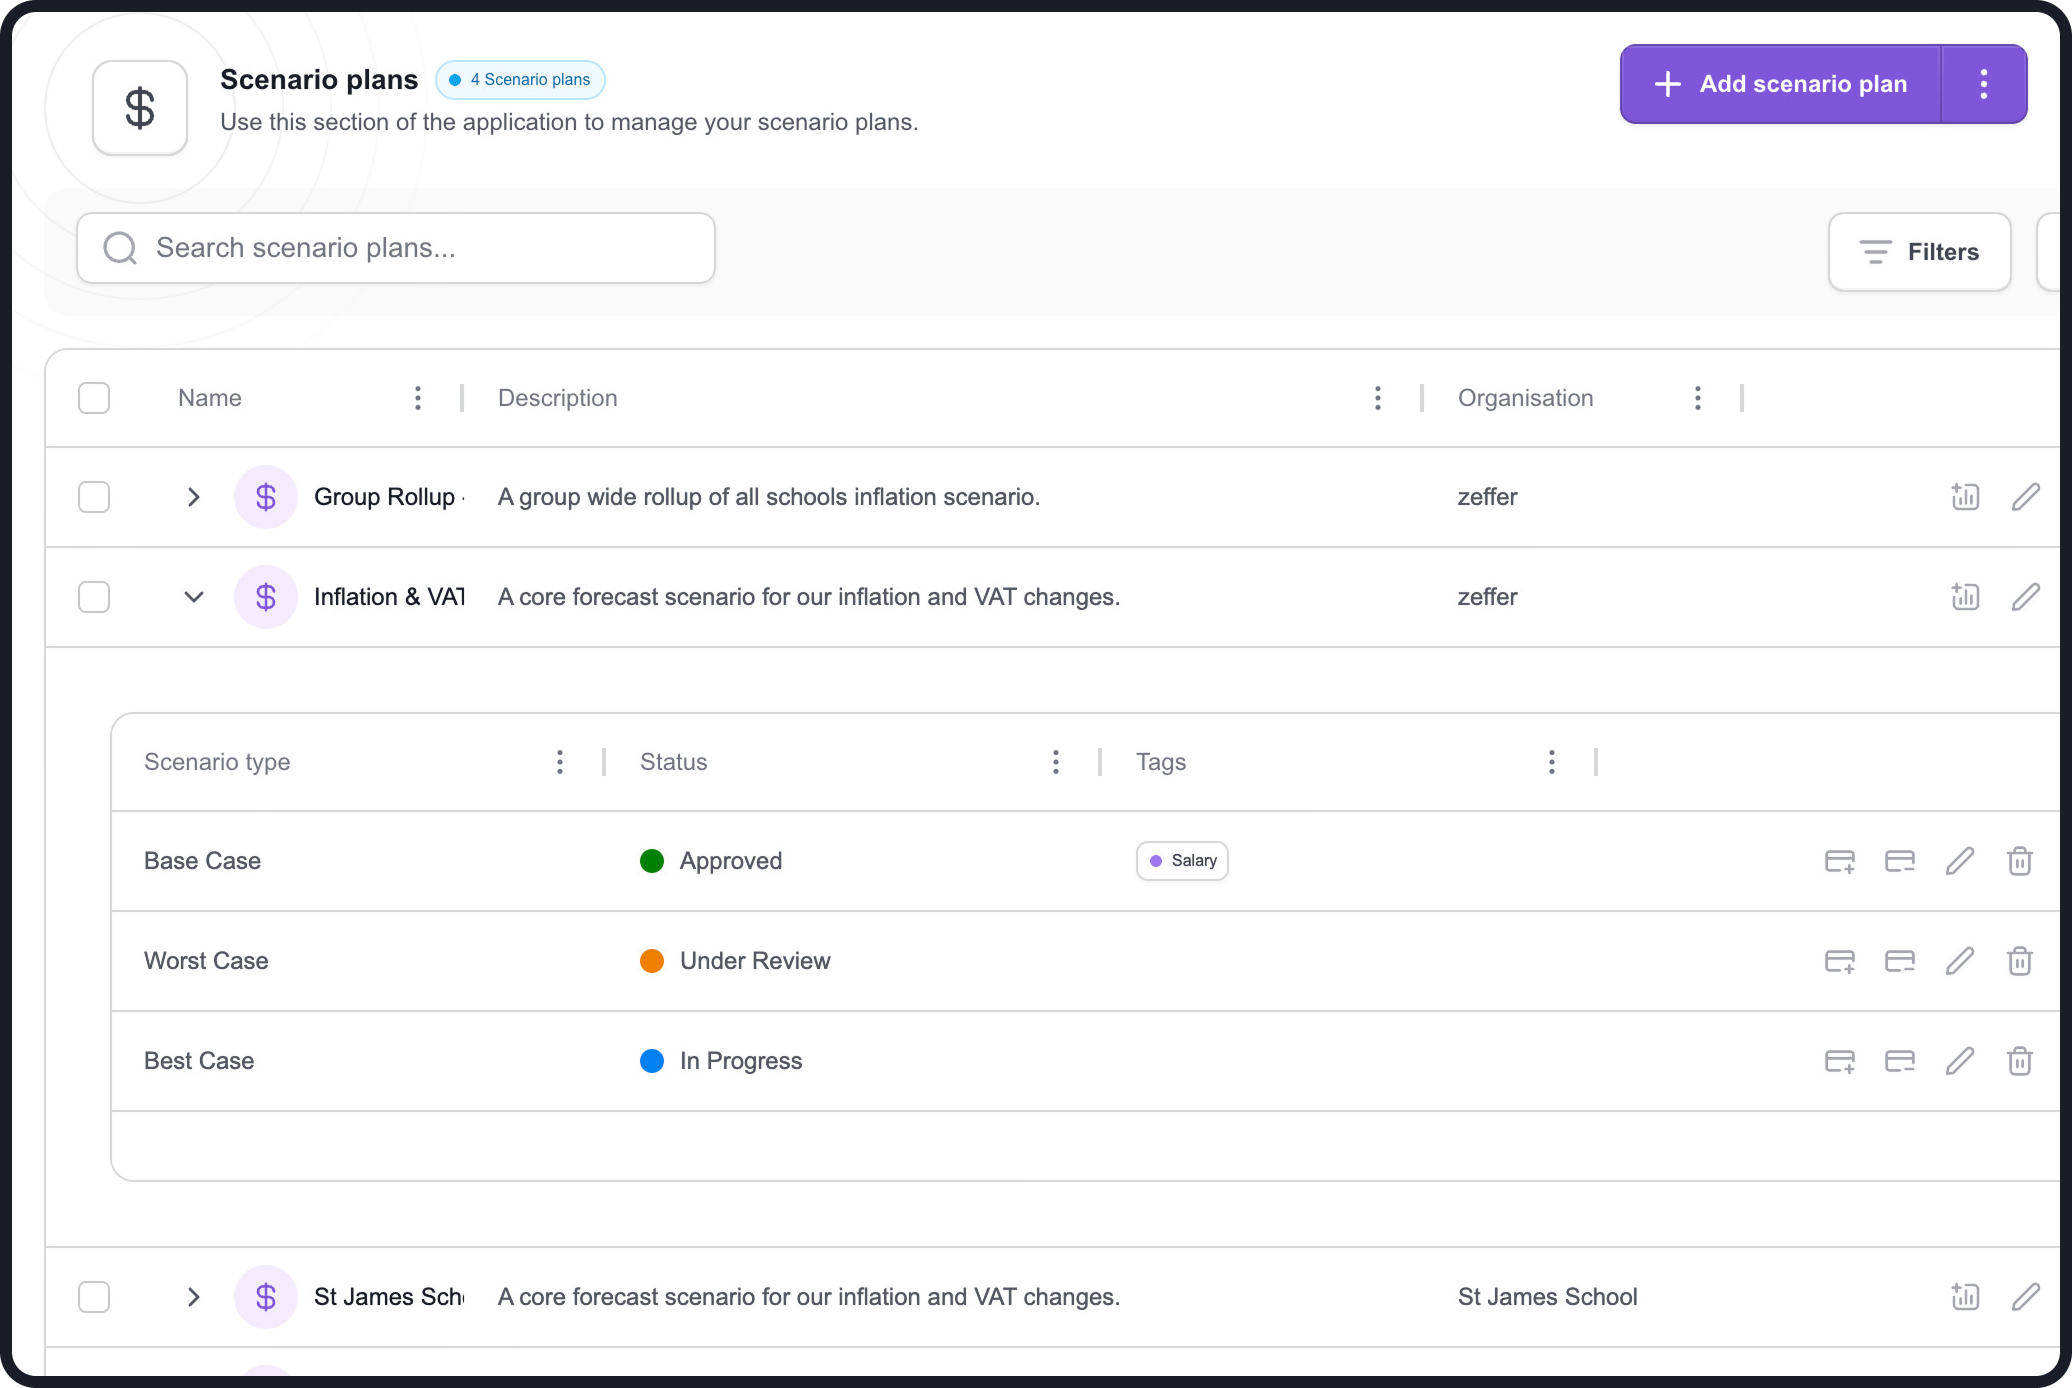Click remove-card icon in Best Case row
This screenshot has width=2072, height=1388.
point(1900,1061)
